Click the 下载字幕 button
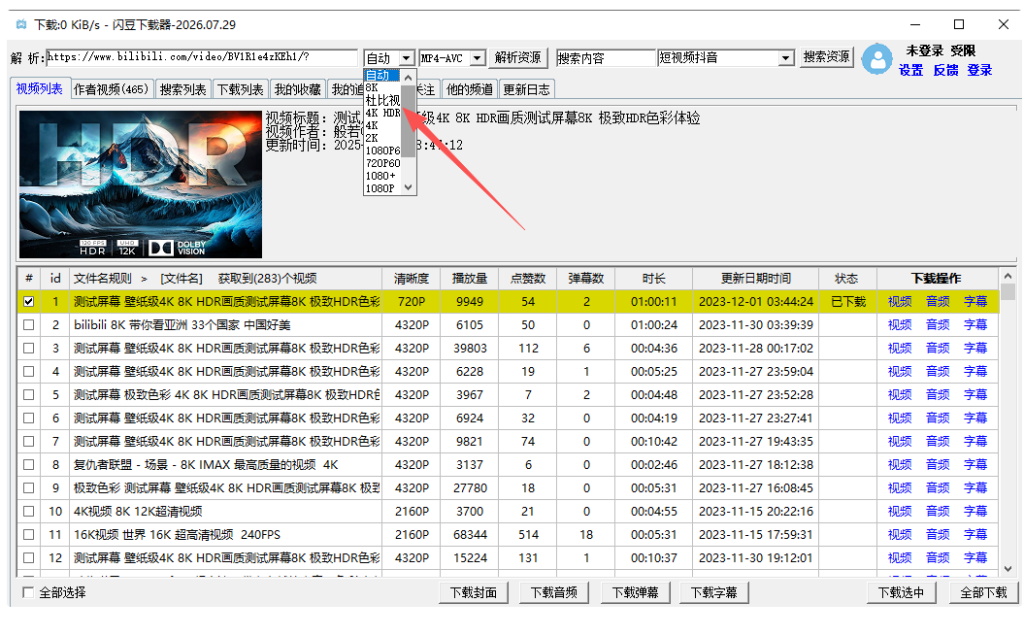Screen dimensions: 1024x636 click(714, 592)
